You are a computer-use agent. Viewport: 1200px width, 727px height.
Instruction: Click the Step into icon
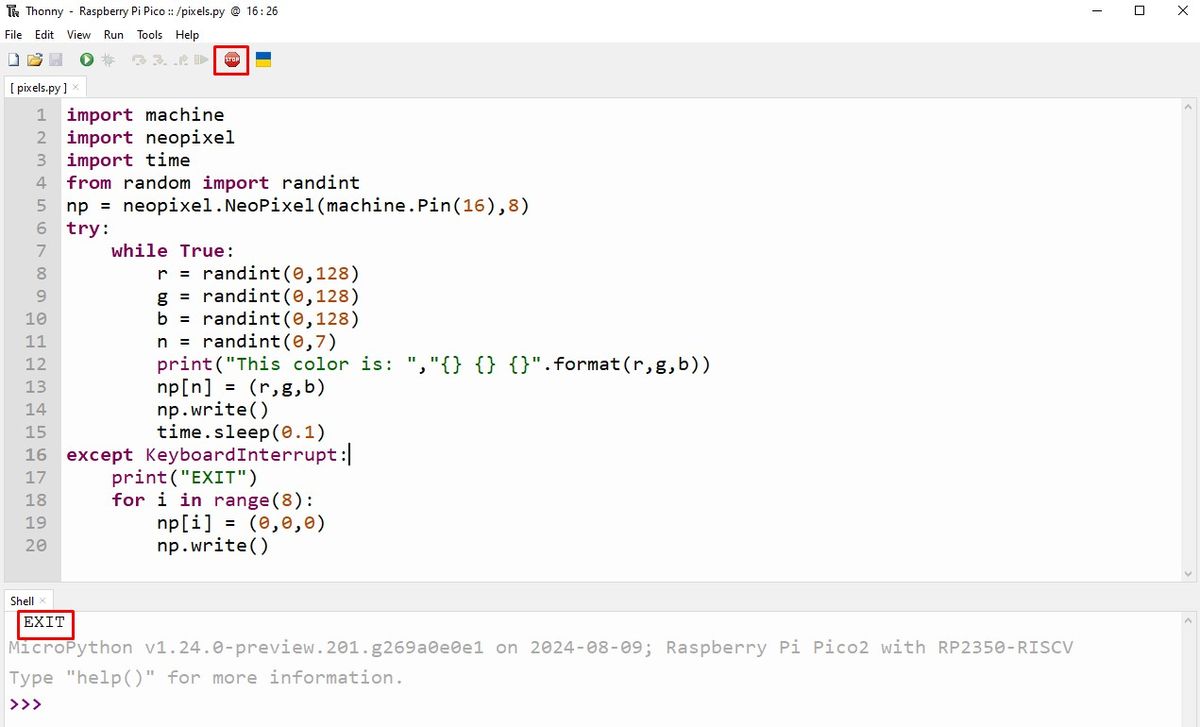pos(161,60)
